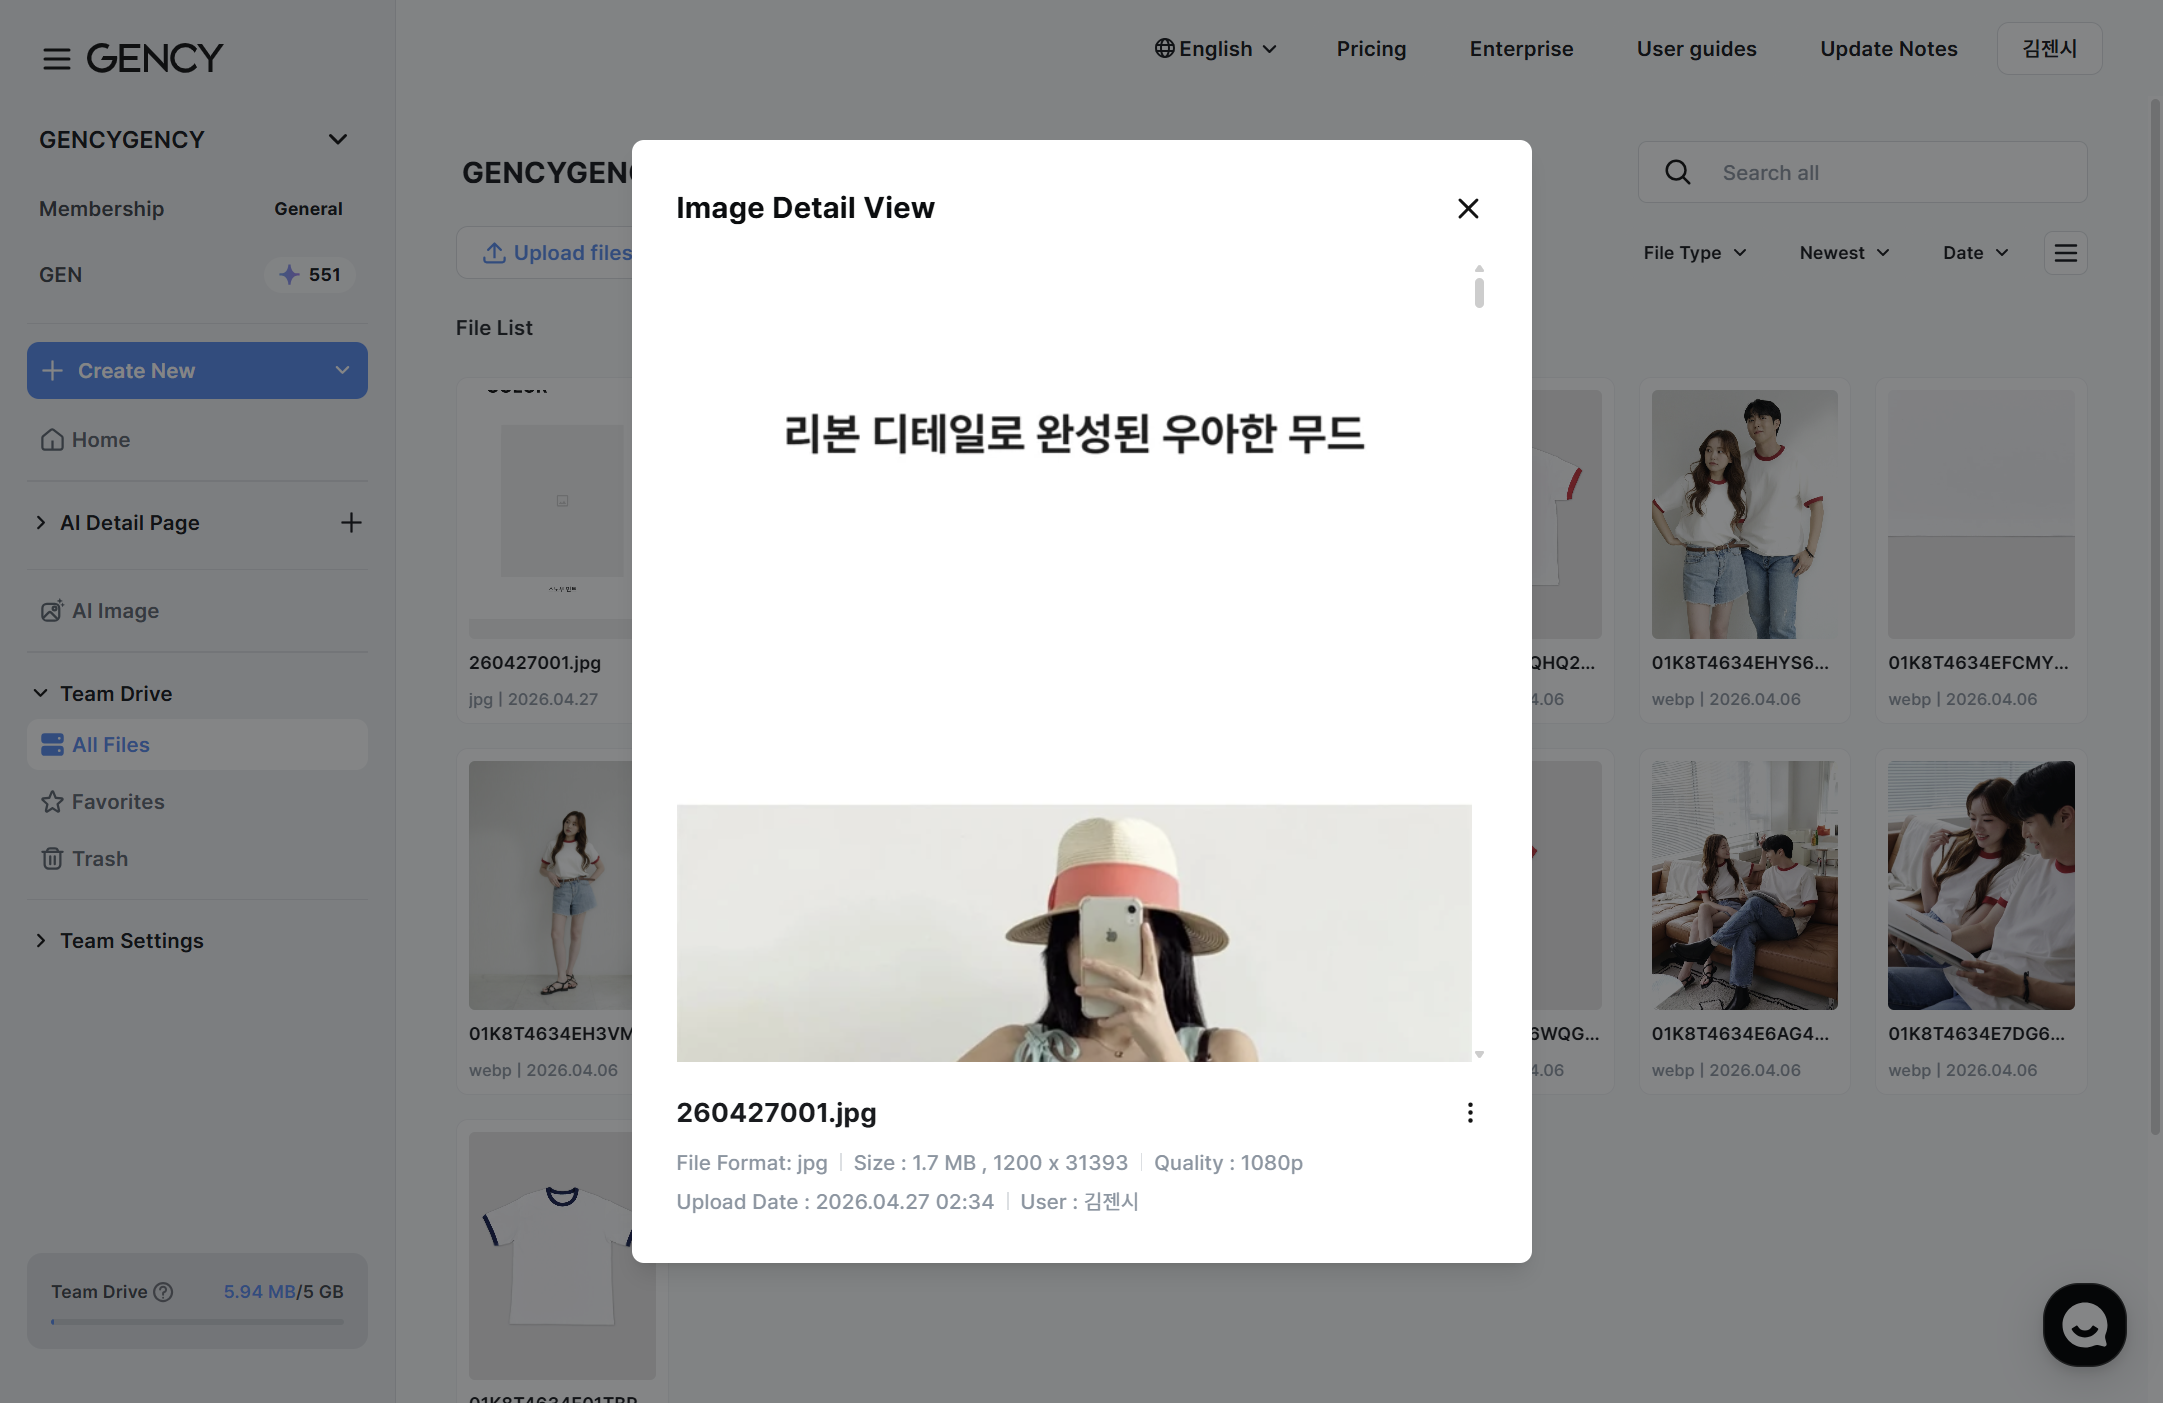Screen dimensions: 2163x1403
Task: Click the Search all input field
Action: click(1862, 172)
